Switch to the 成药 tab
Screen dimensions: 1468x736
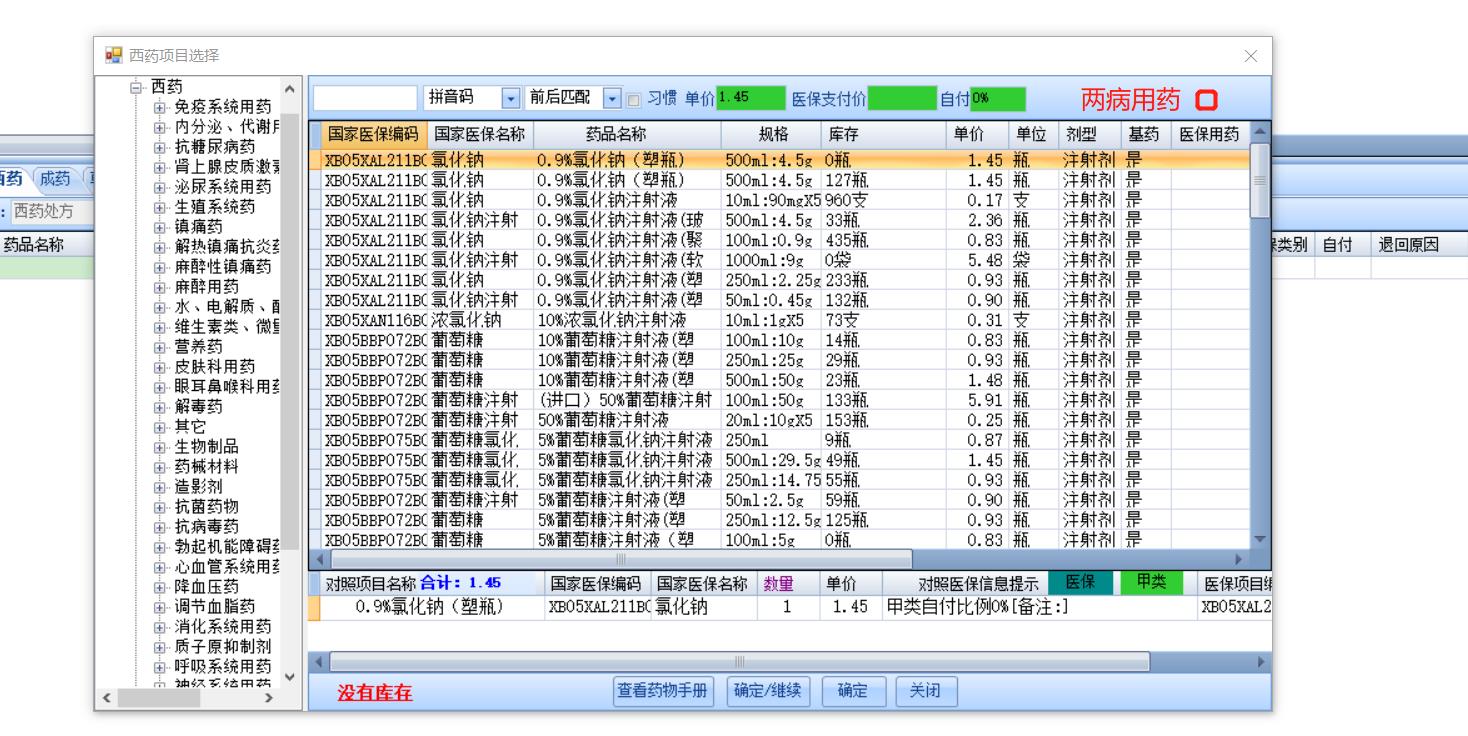(x=55, y=179)
